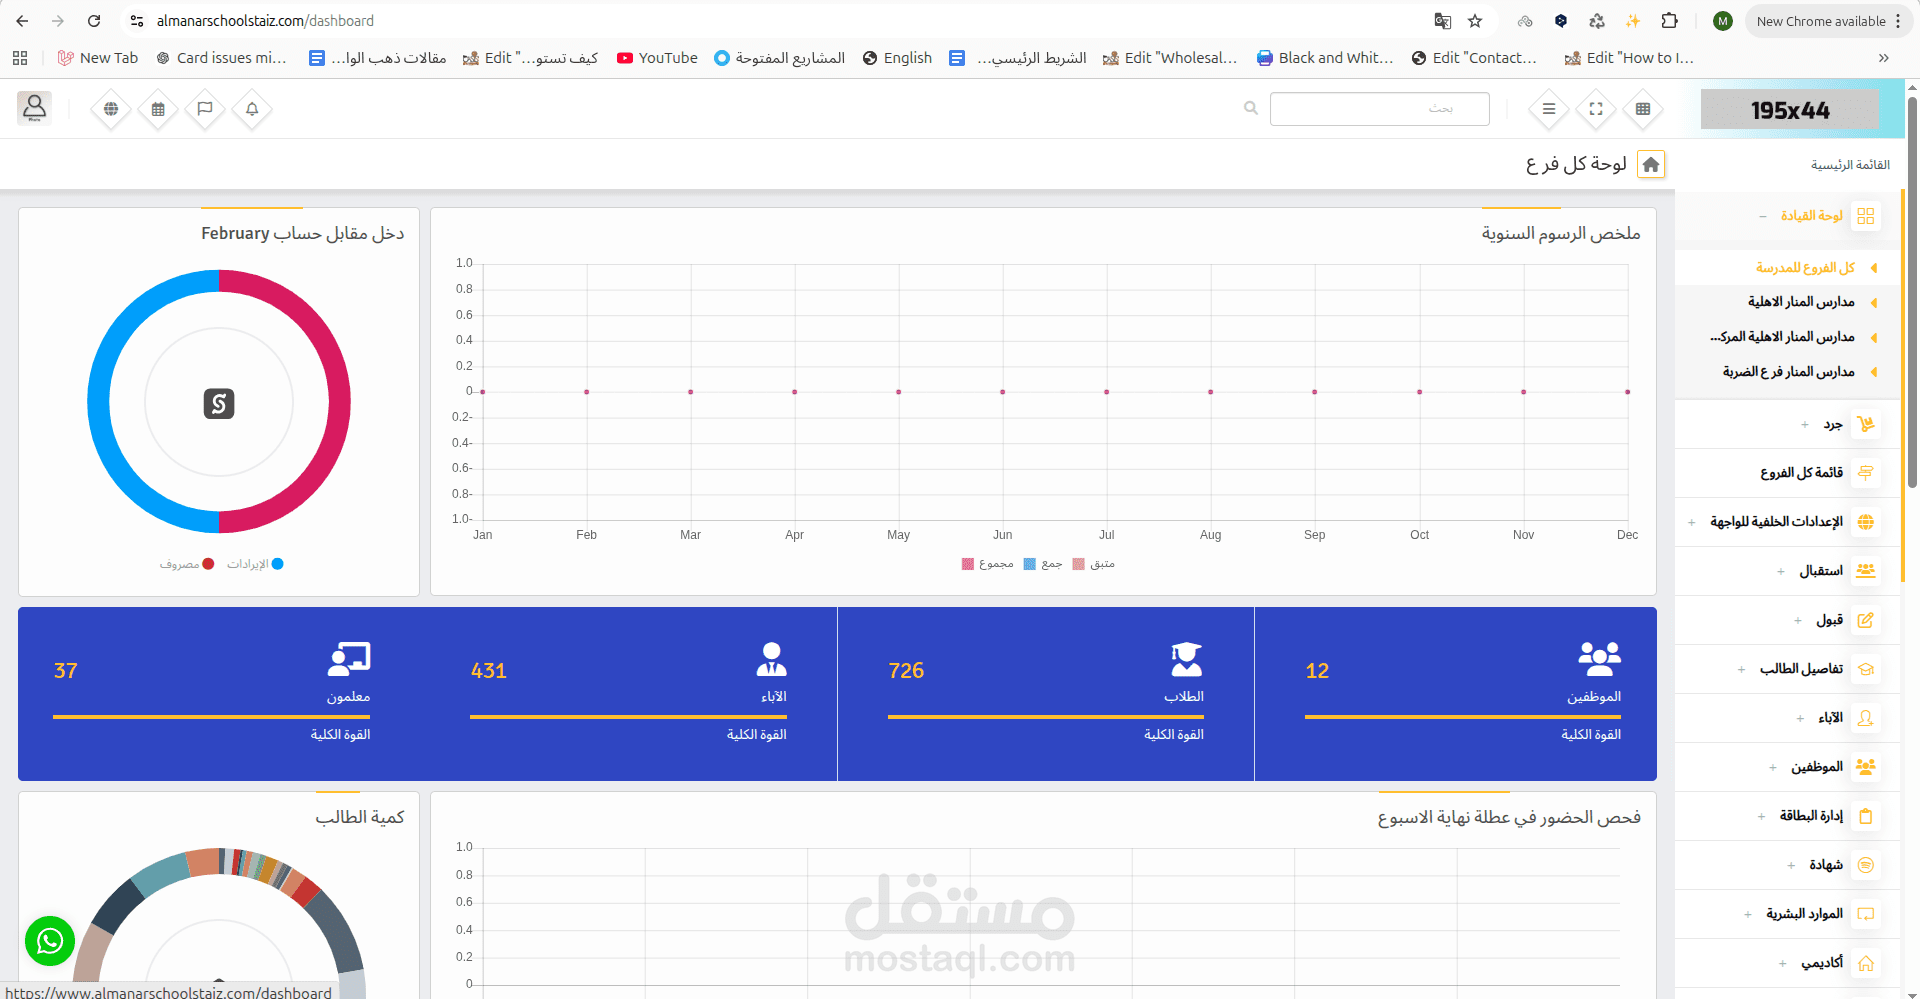Screen dimensions: 1920x999
Task: Click the parent icon on الآباء card
Action: coord(771,659)
